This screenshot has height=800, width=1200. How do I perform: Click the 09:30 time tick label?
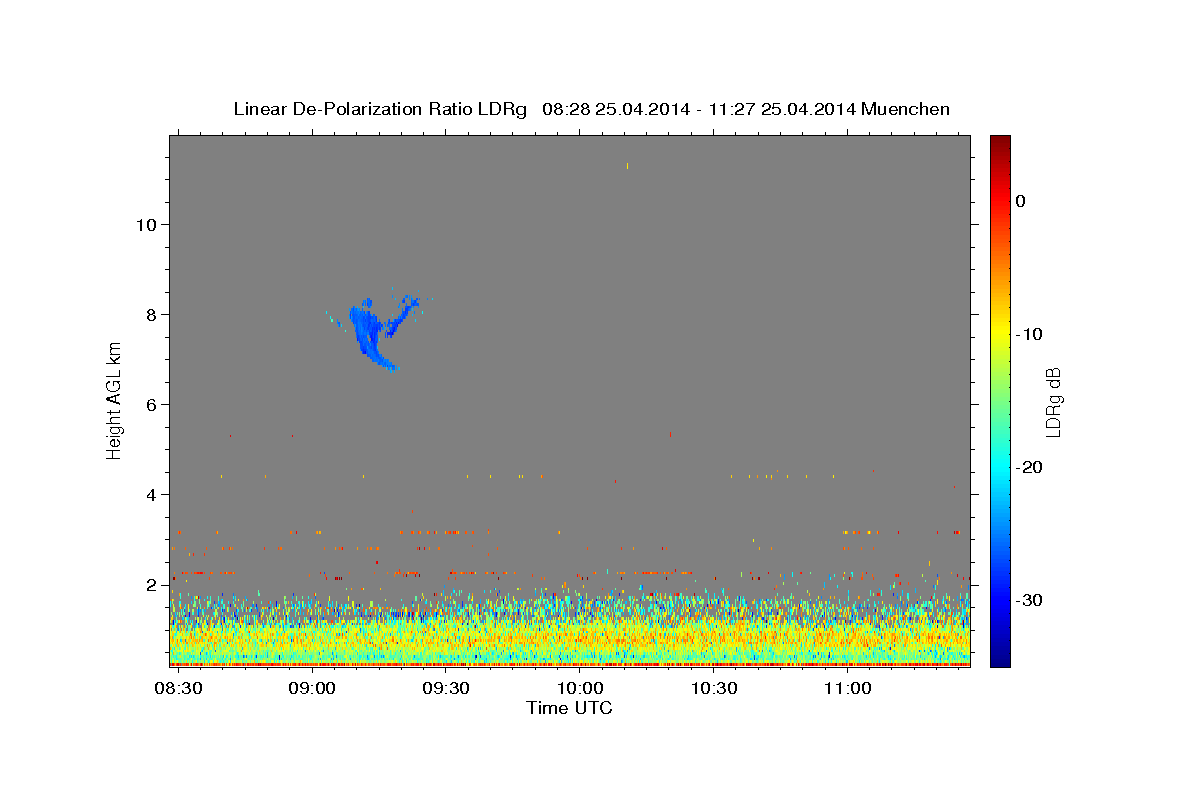coord(445,689)
